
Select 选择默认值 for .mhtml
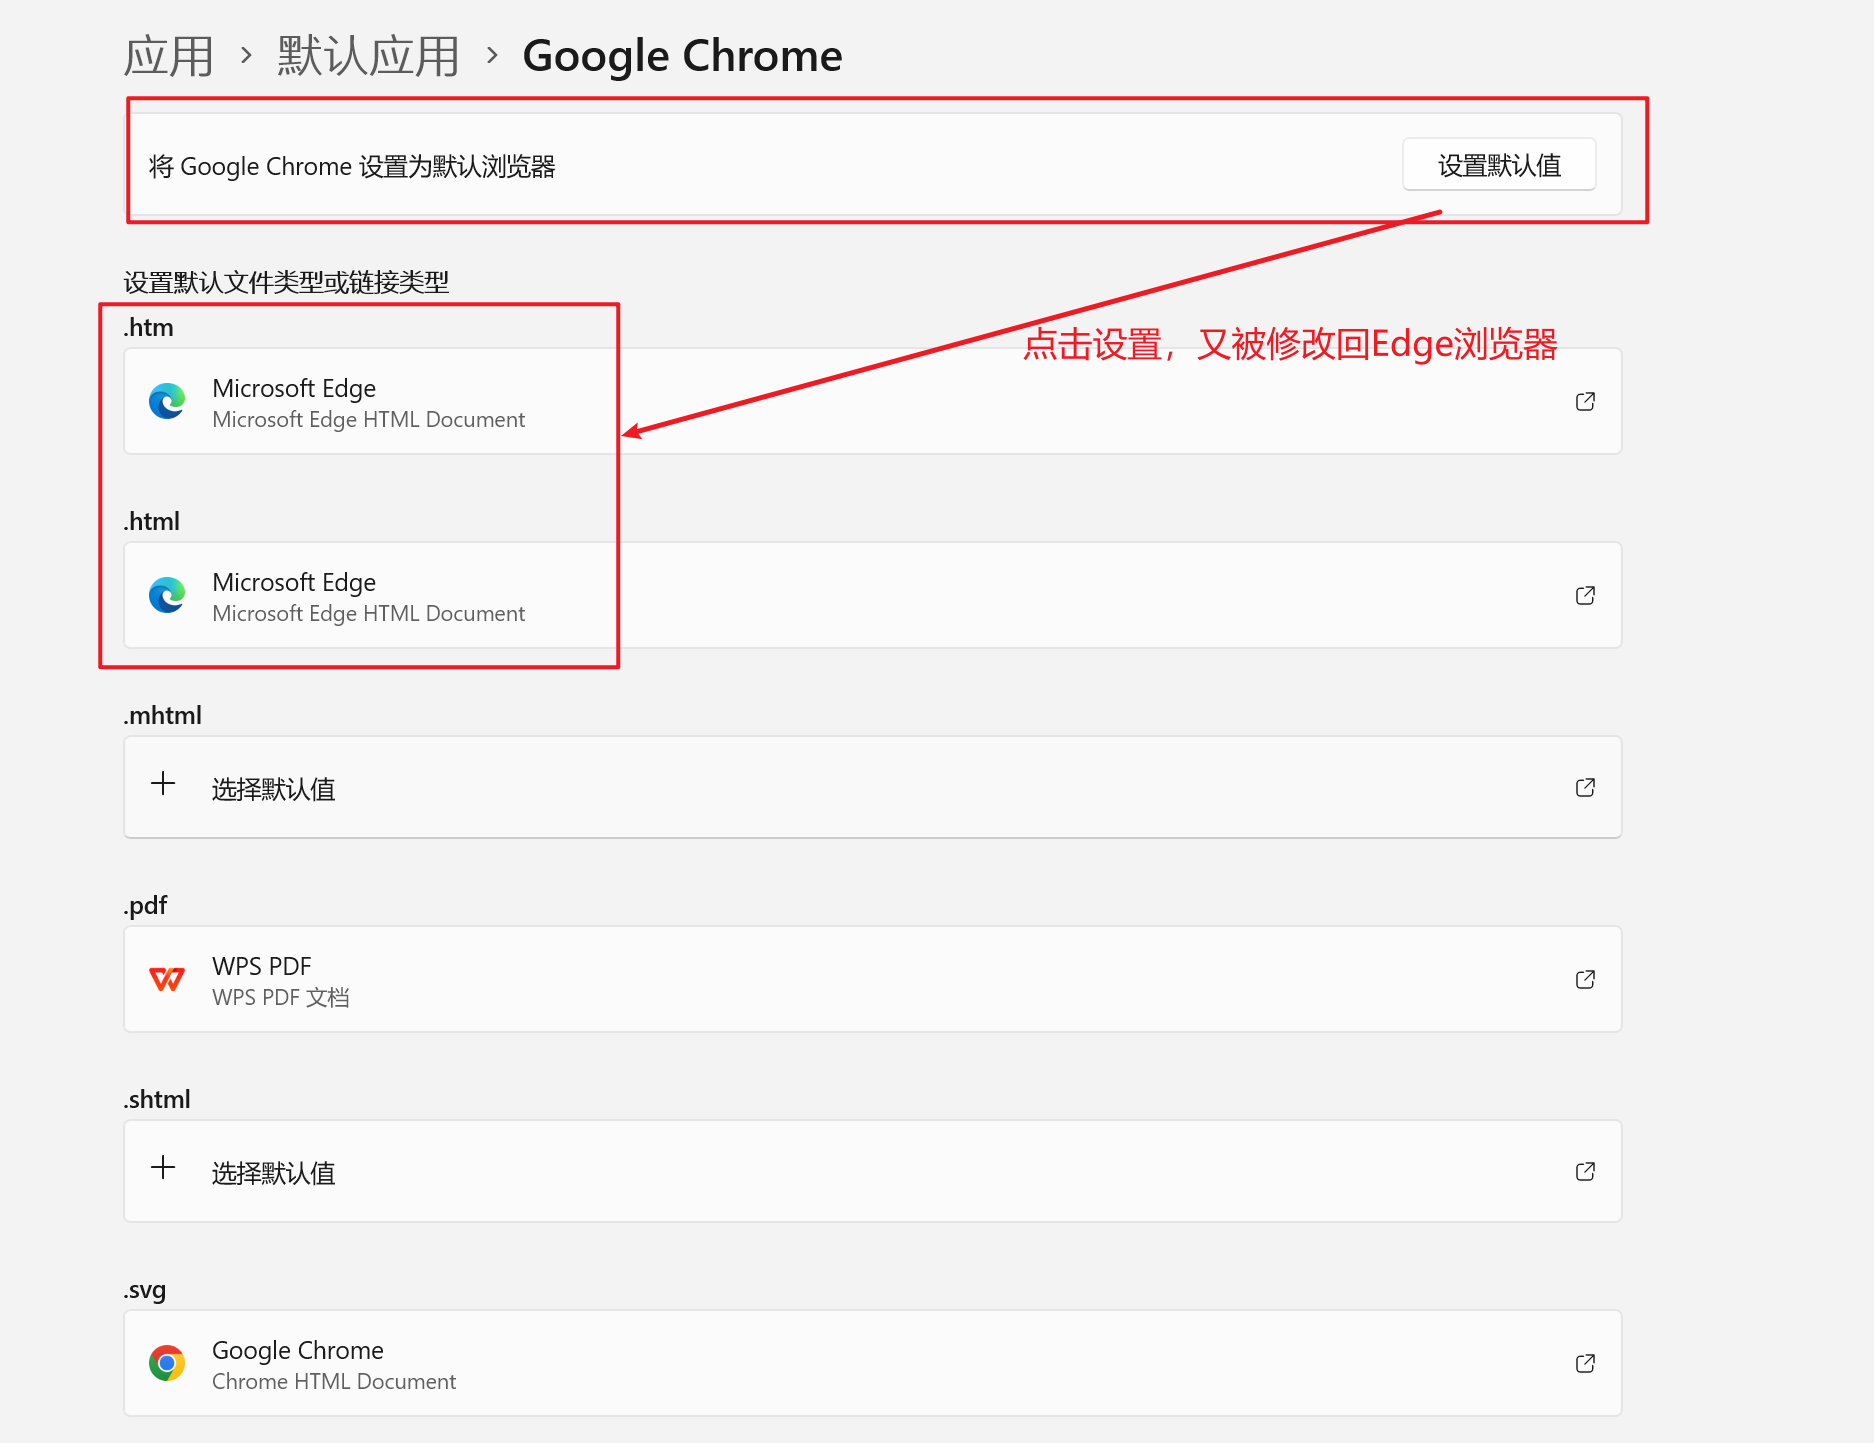coord(872,787)
